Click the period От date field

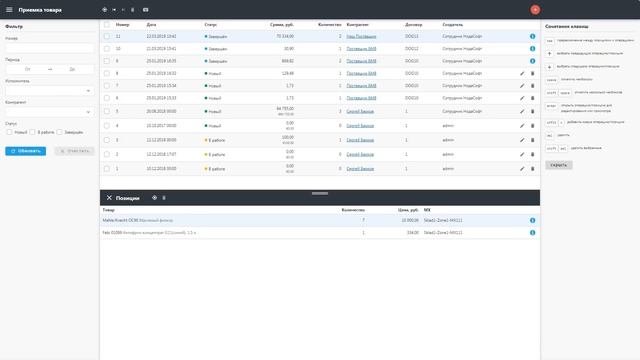click(27, 69)
